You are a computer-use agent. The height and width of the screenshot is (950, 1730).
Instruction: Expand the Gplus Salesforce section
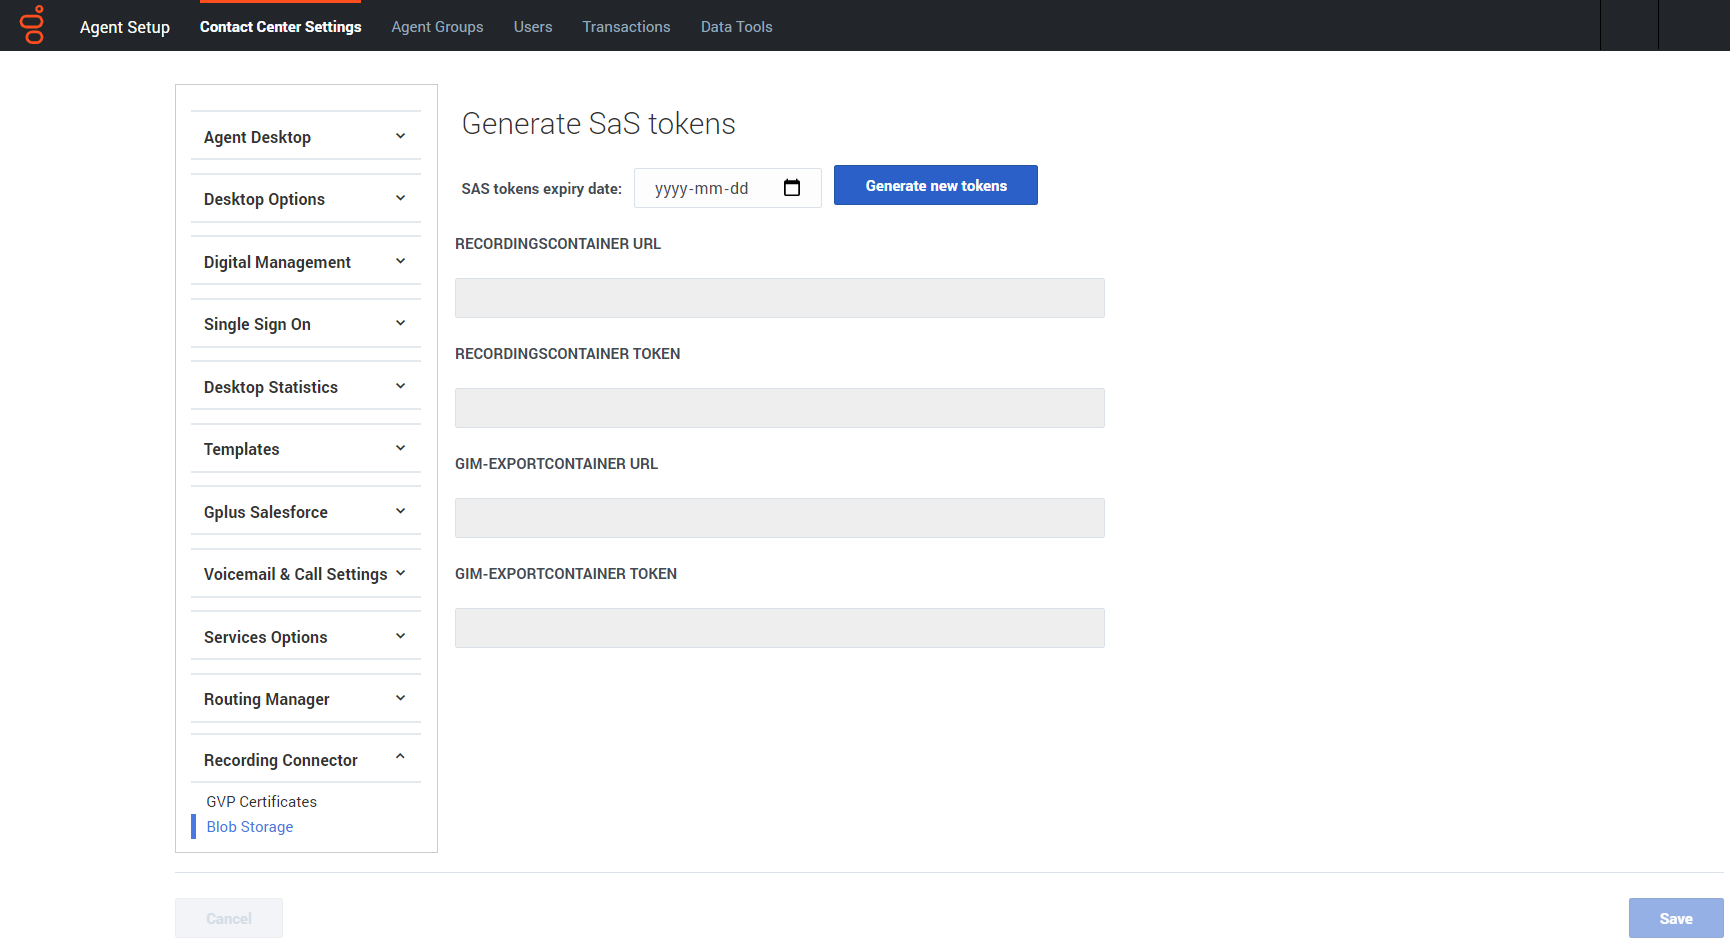click(x=306, y=512)
